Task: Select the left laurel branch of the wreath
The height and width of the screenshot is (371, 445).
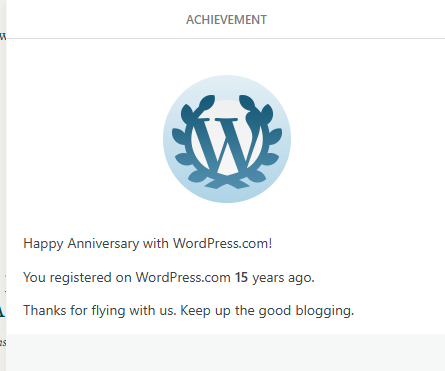Action: [193, 142]
